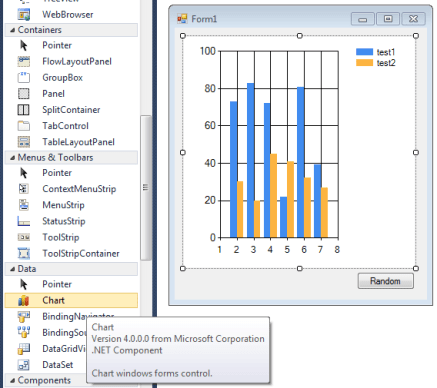This screenshot has width=437, height=388.
Task: Click the 100 y-axis label
Action: pyautogui.click(x=208, y=51)
